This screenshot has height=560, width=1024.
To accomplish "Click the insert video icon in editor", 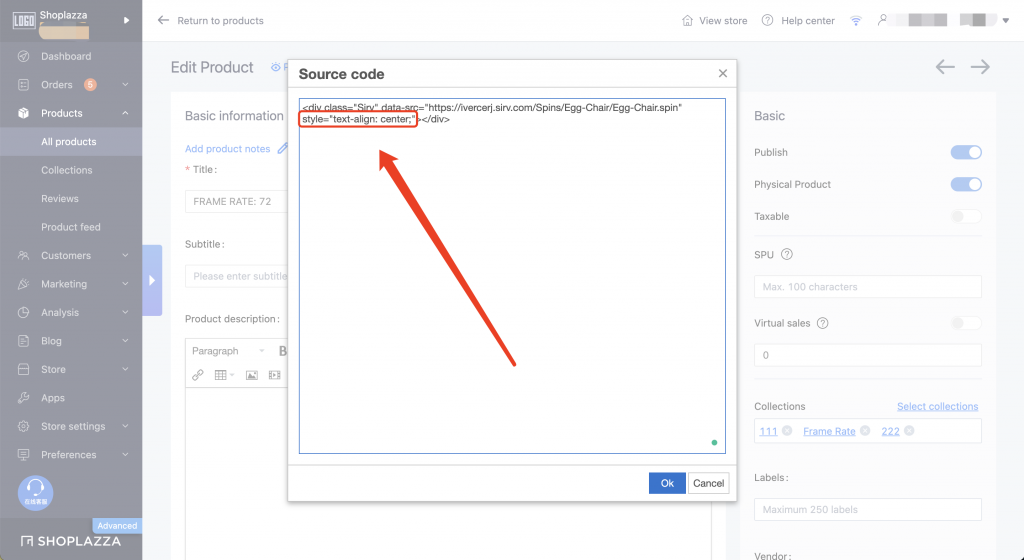I will 275,375.
